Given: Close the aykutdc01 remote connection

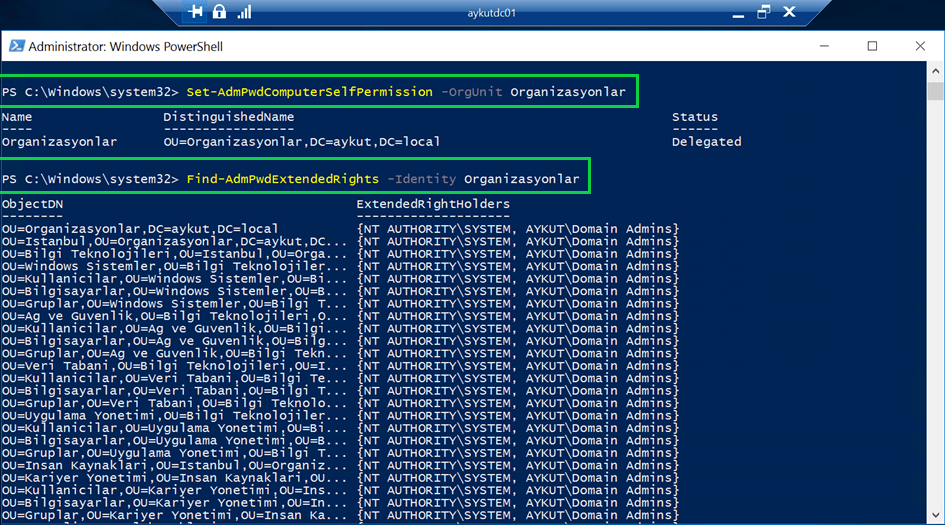Looking at the screenshot, I should 790,12.
